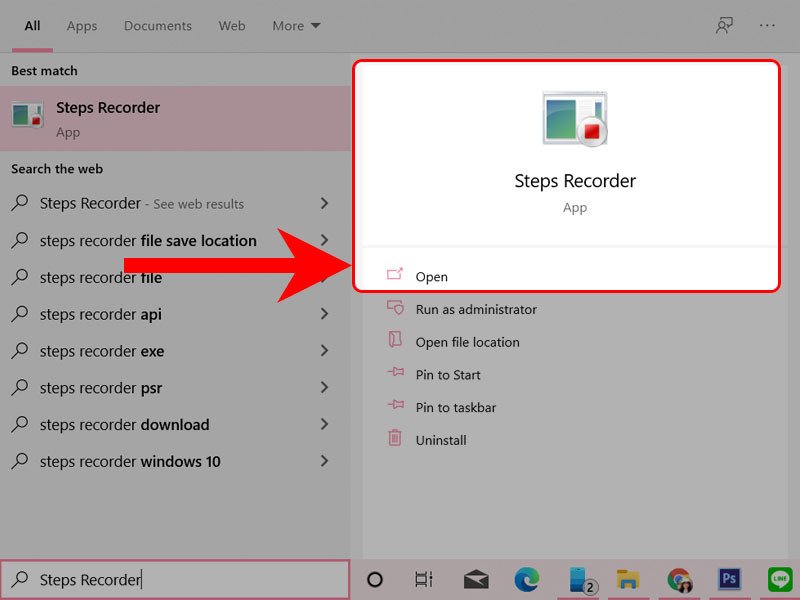Click the Open launch icon in preview pane
800x600 pixels.
(394, 274)
